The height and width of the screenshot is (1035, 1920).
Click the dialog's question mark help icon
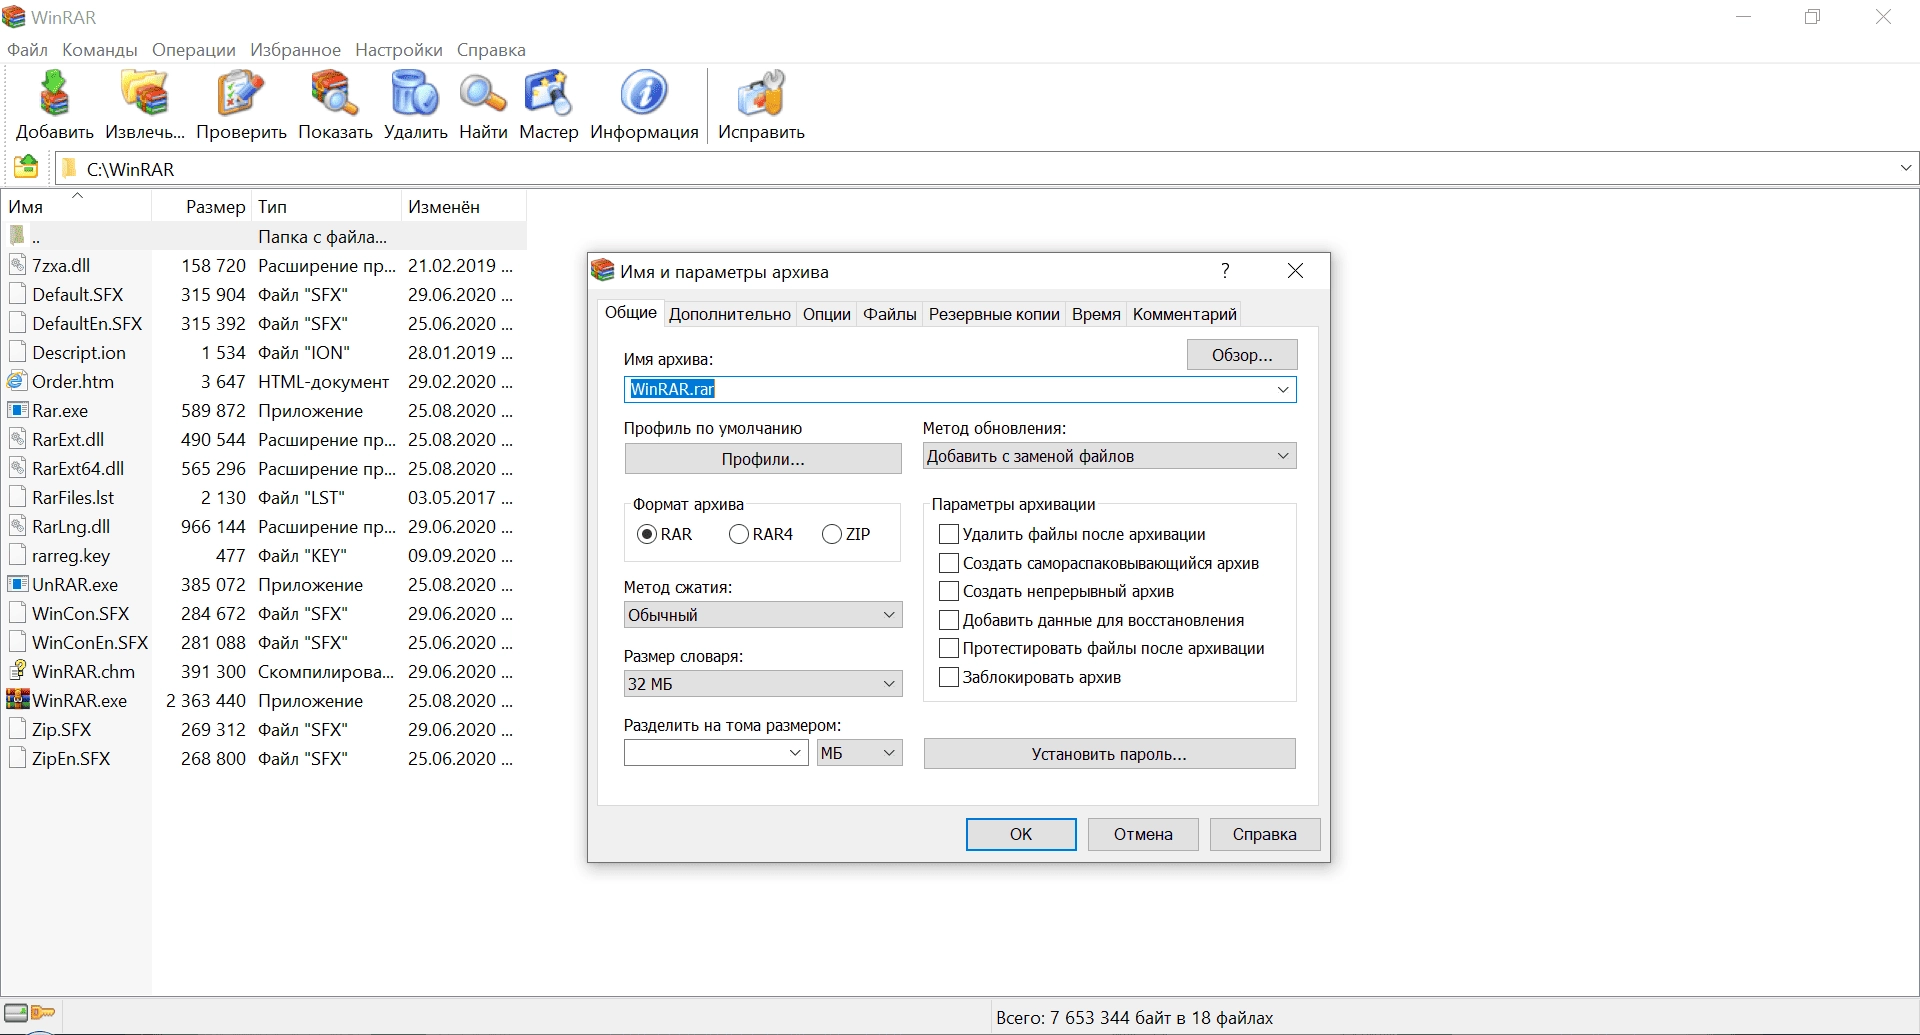point(1225,271)
